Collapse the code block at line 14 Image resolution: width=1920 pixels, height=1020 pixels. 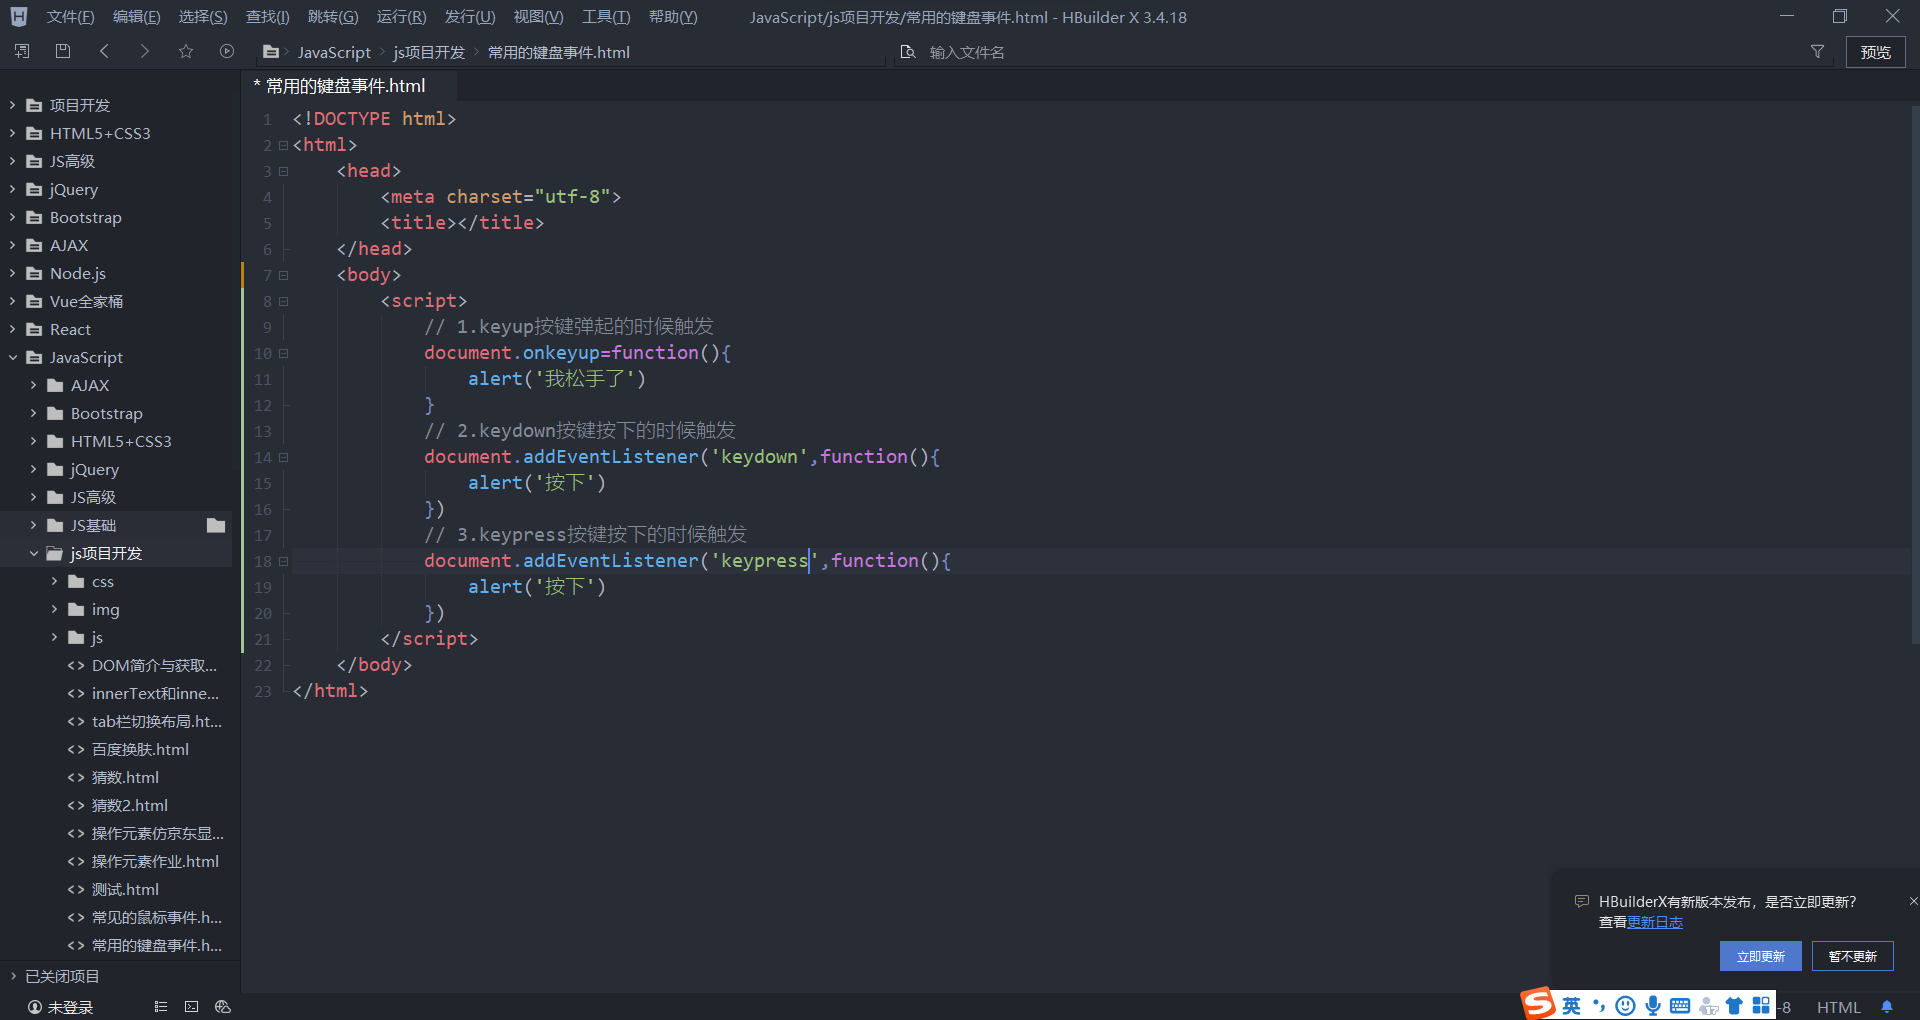pyautogui.click(x=283, y=457)
